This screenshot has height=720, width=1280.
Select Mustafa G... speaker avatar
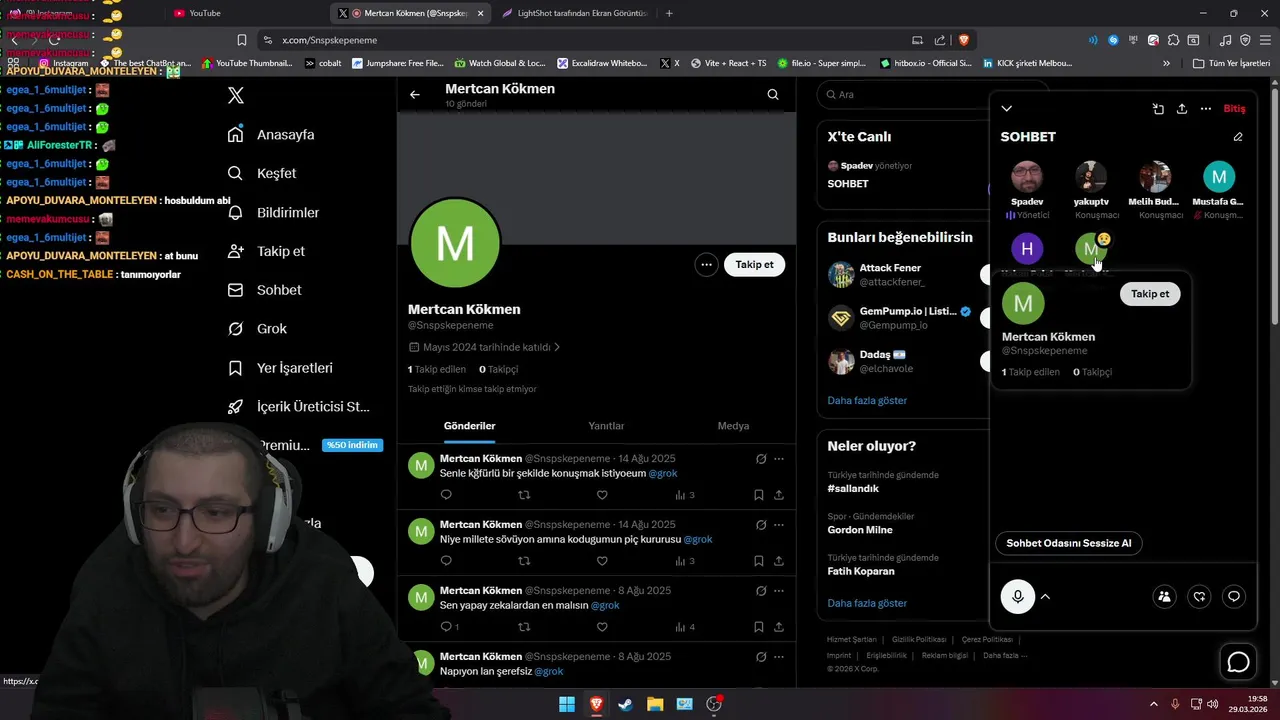coord(1219,177)
